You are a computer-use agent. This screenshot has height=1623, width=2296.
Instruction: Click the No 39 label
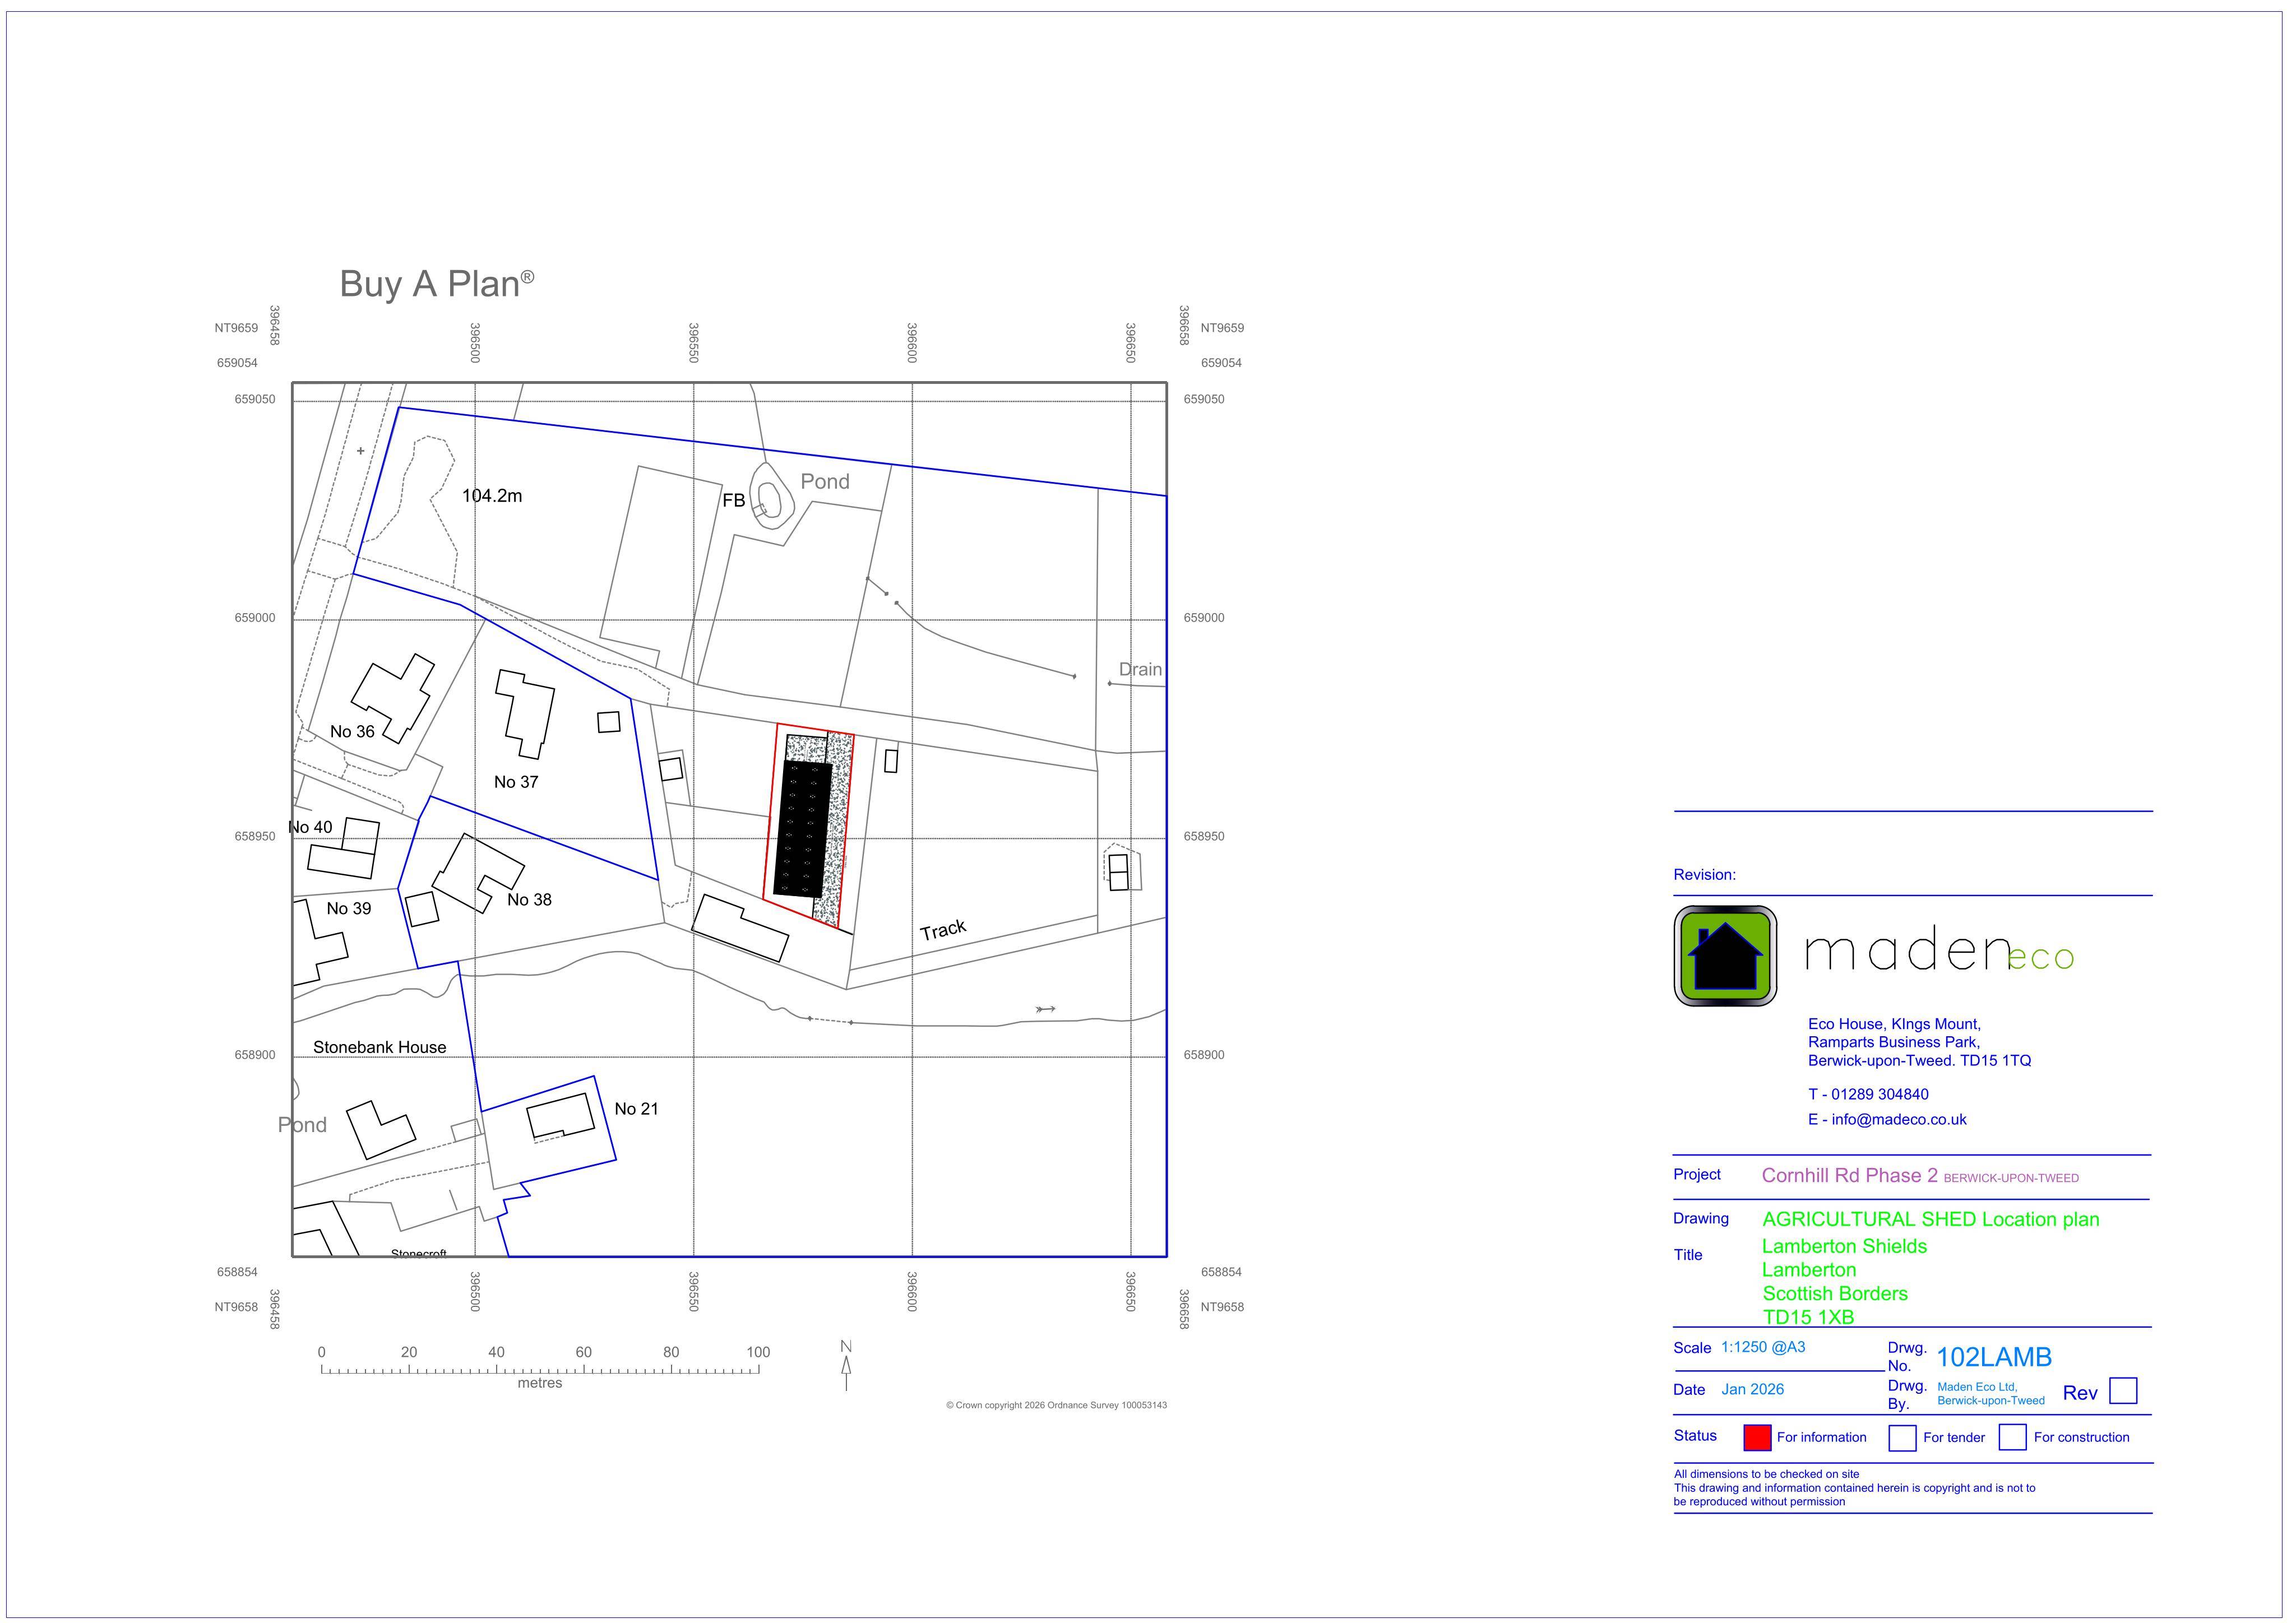(x=349, y=908)
